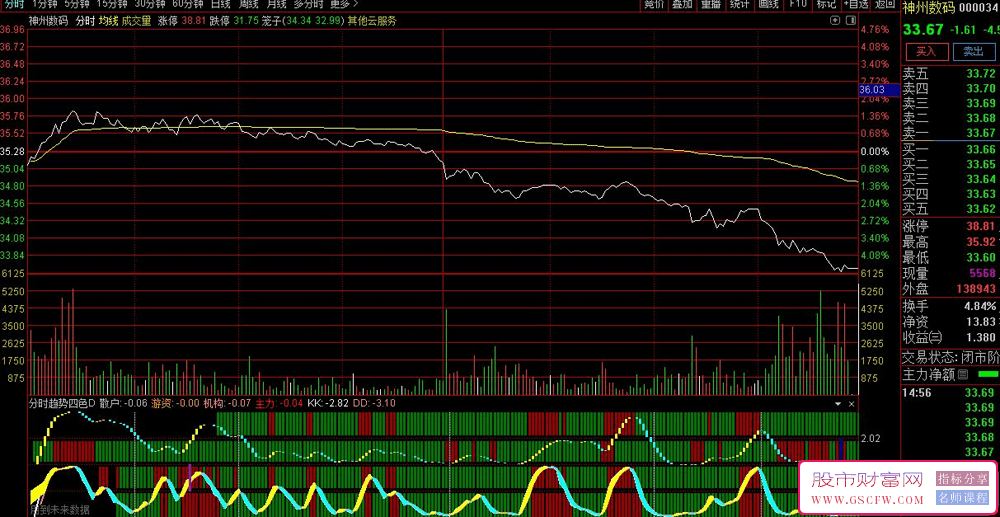Click the blue 36.03 price axis marker
The width and height of the screenshot is (1000, 517).
(x=879, y=90)
